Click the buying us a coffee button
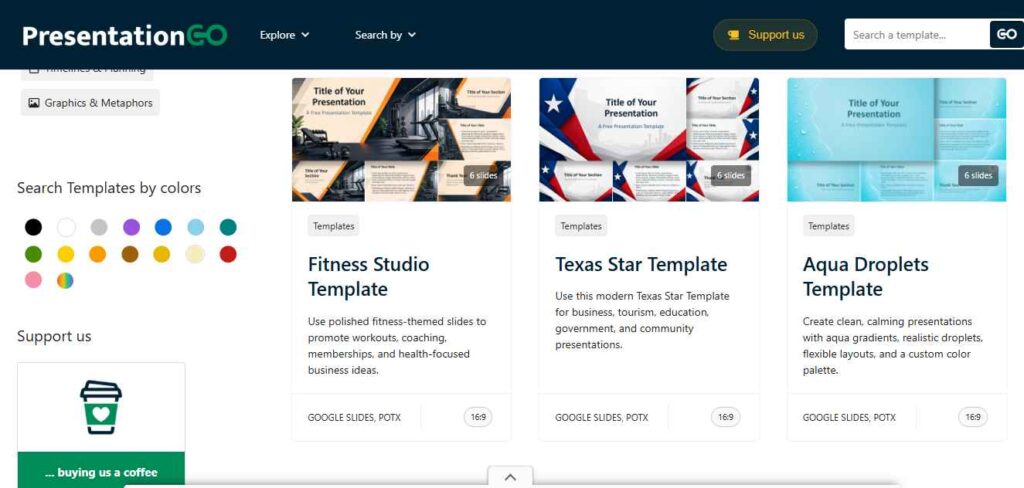The width and height of the screenshot is (1024, 488). 101,470
